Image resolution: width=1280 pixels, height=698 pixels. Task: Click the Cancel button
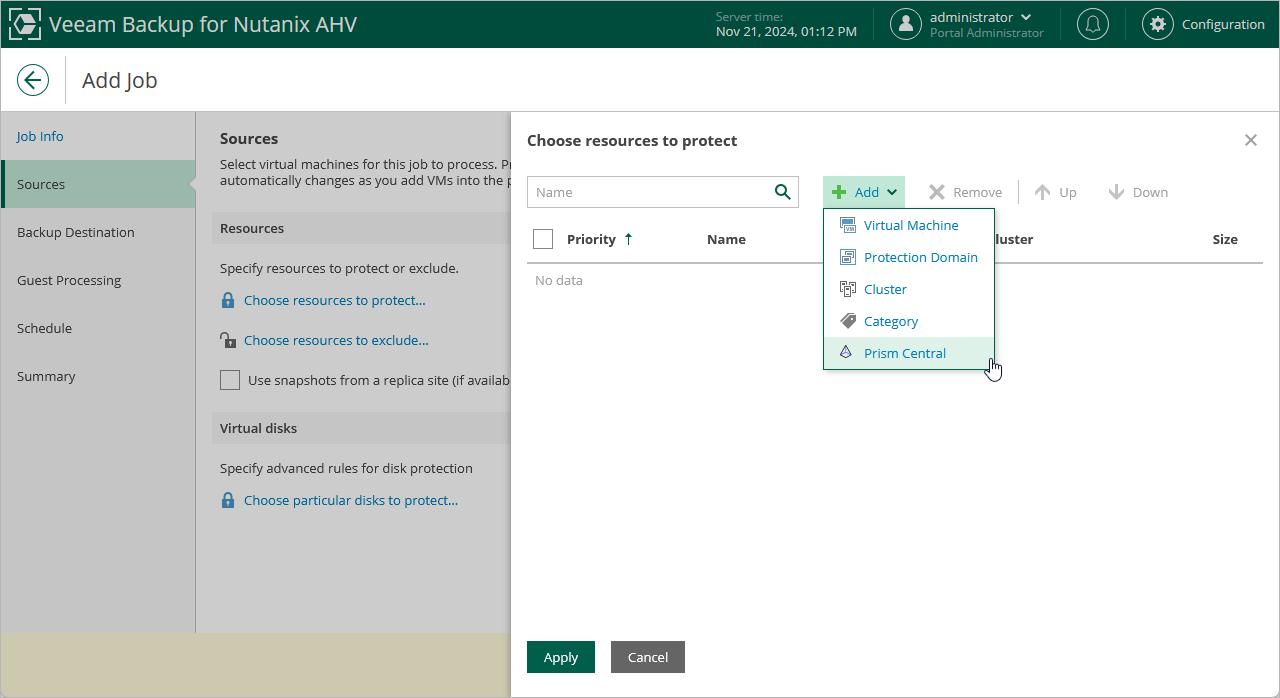pyautogui.click(x=648, y=657)
